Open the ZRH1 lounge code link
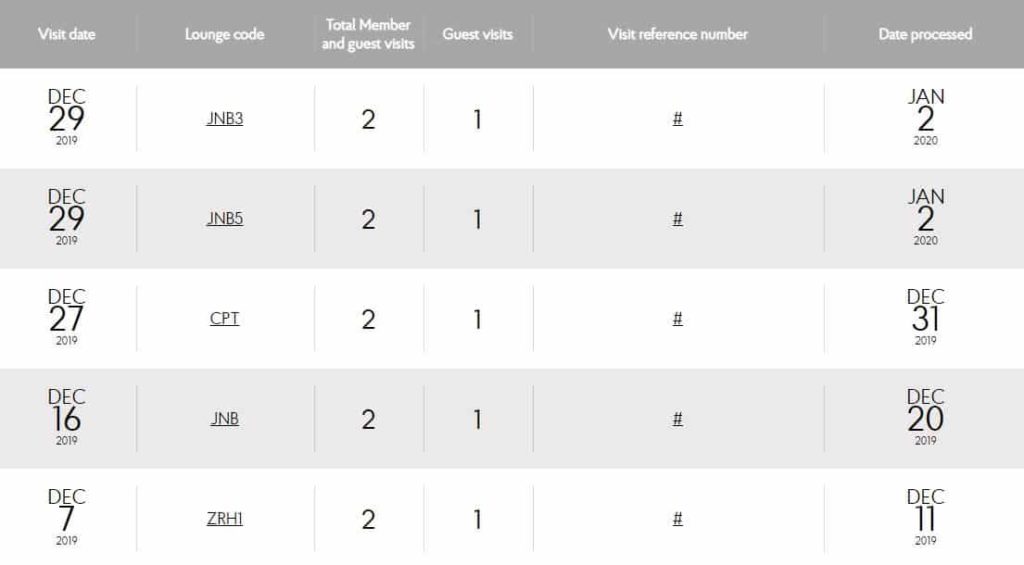The height and width of the screenshot is (565, 1024). (x=225, y=519)
